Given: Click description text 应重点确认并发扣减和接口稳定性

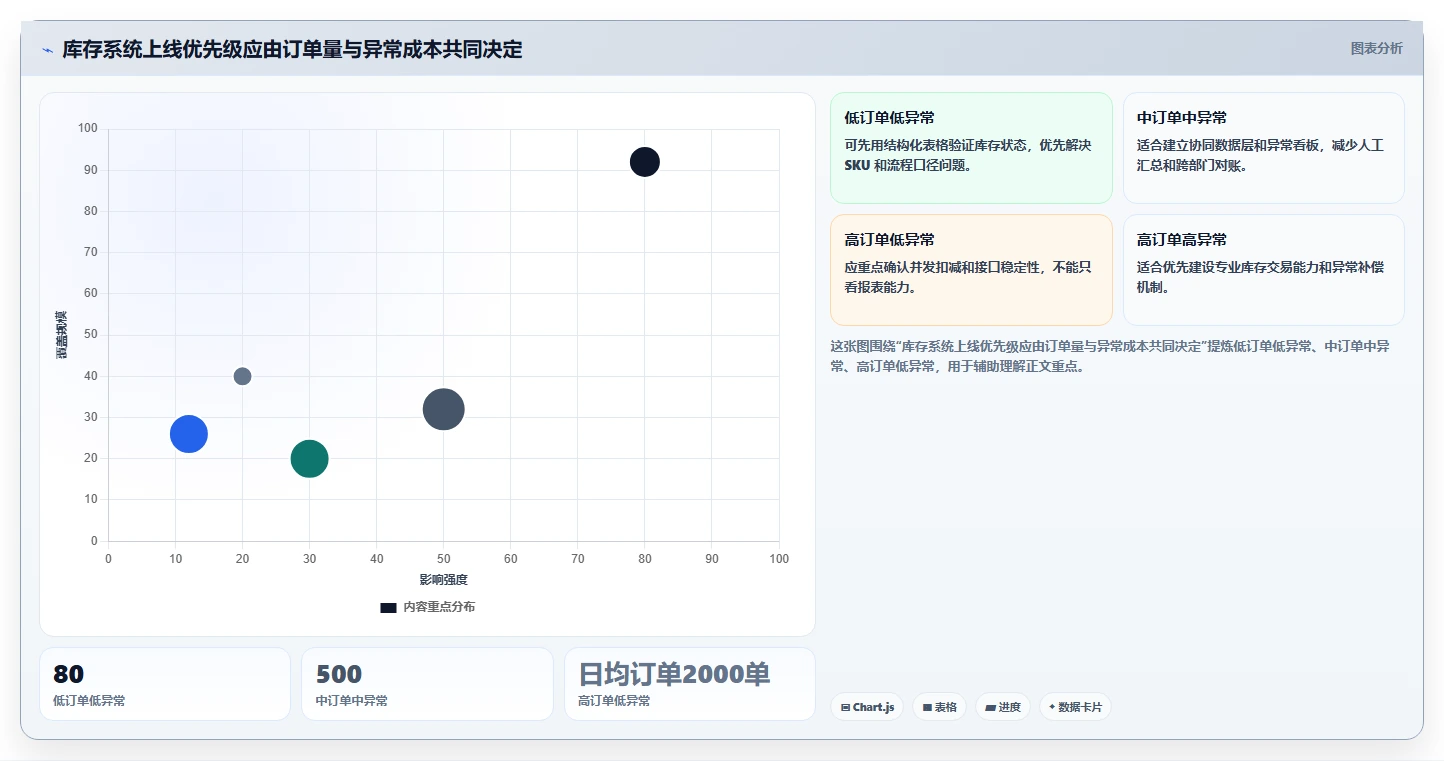Looking at the screenshot, I should click(968, 277).
